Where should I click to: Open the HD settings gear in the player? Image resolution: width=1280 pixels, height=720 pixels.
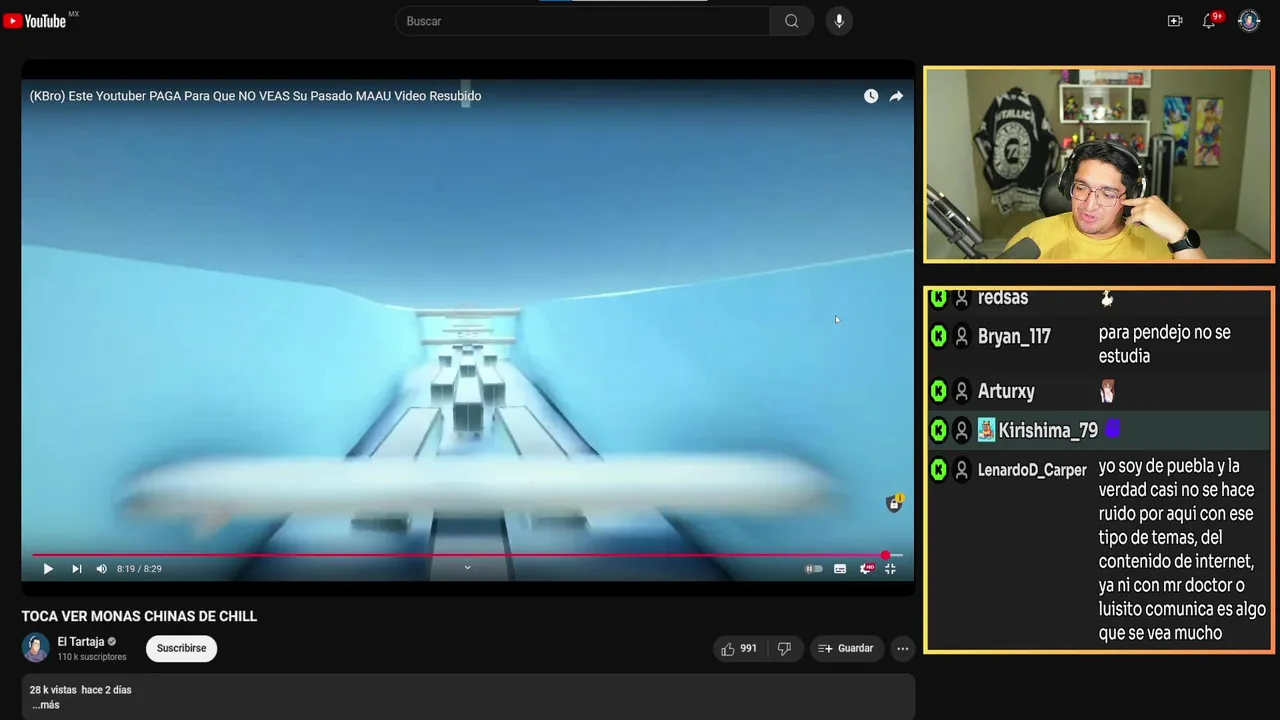[866, 569]
